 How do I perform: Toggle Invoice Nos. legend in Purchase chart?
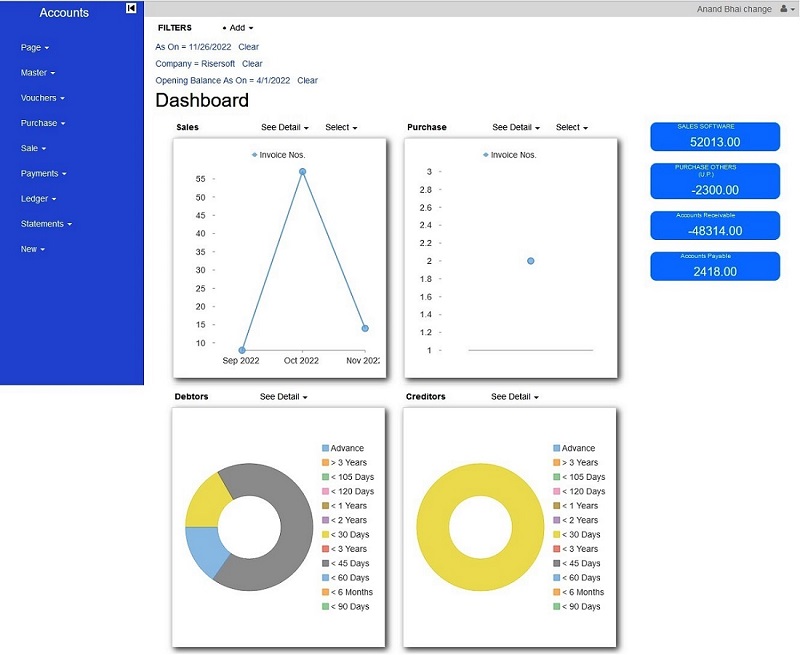click(510, 155)
